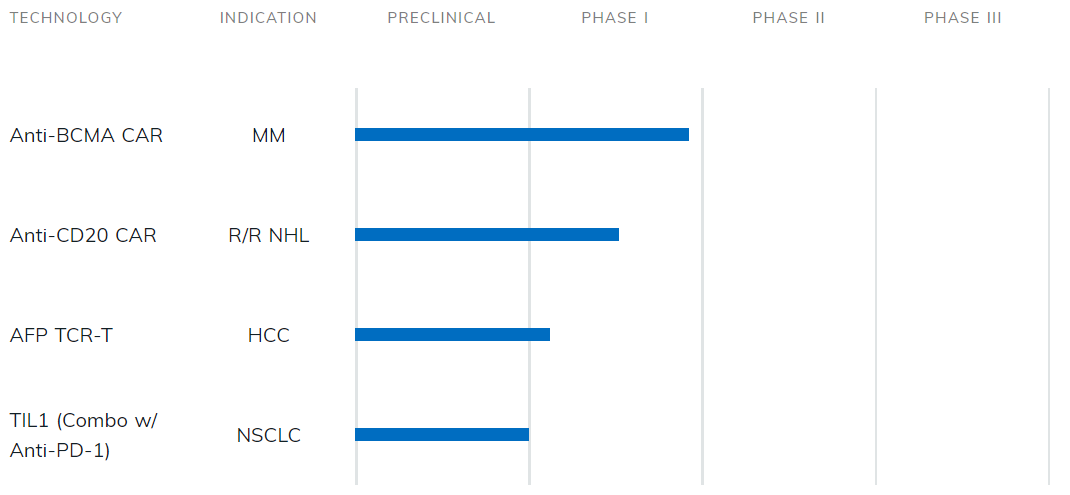
Task: Click the AFP TCR-T technology label
Action: point(61,336)
